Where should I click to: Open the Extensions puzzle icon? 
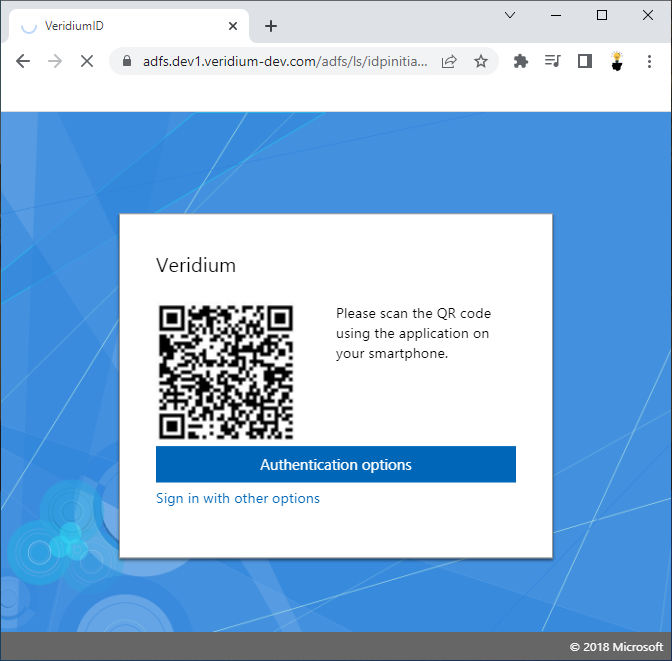click(x=520, y=61)
